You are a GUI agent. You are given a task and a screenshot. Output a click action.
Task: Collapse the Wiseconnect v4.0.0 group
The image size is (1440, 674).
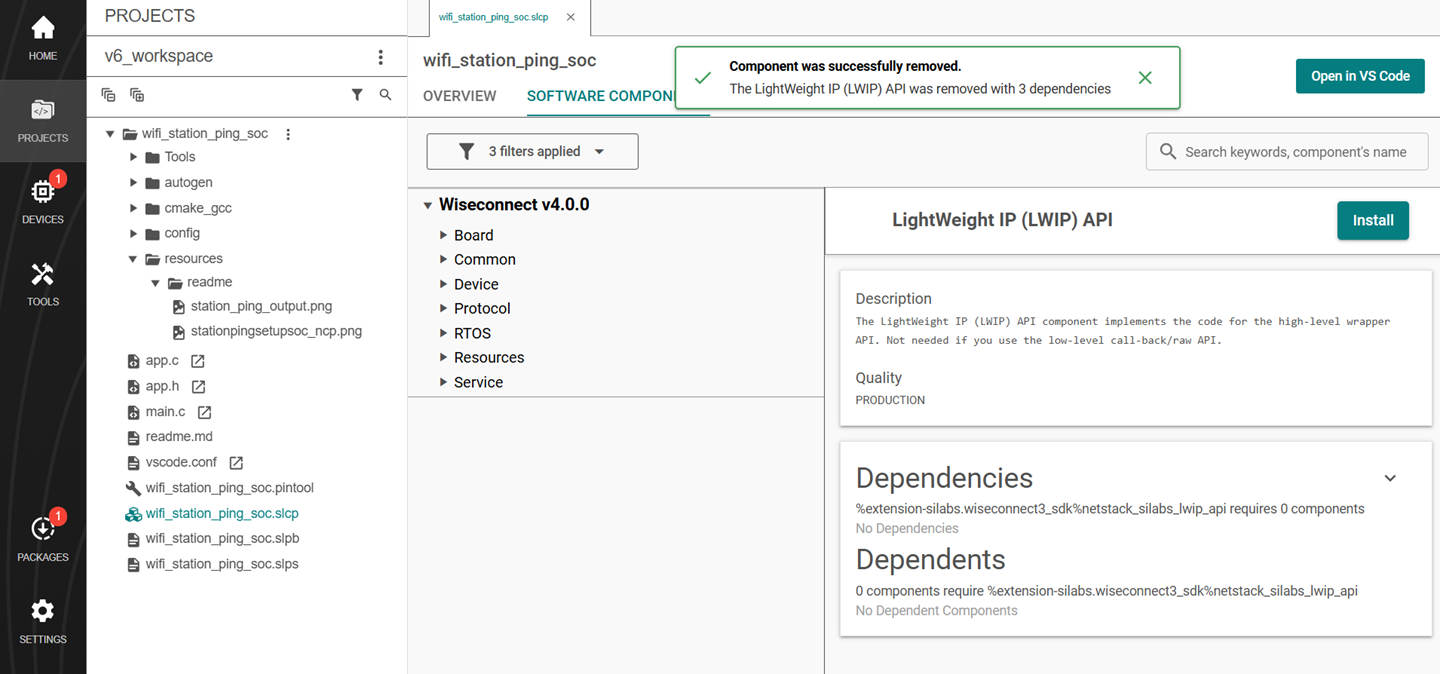428,204
